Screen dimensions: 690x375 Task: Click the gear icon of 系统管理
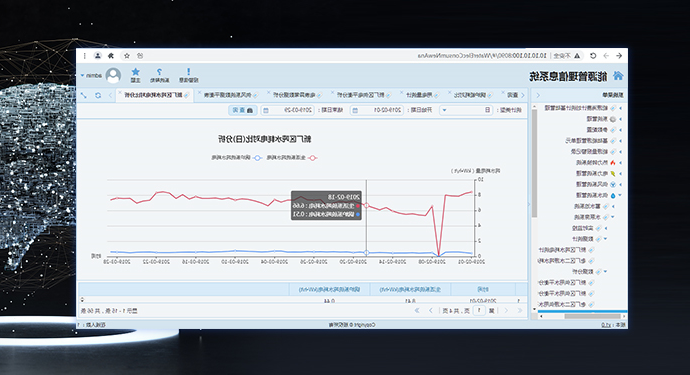613,119
